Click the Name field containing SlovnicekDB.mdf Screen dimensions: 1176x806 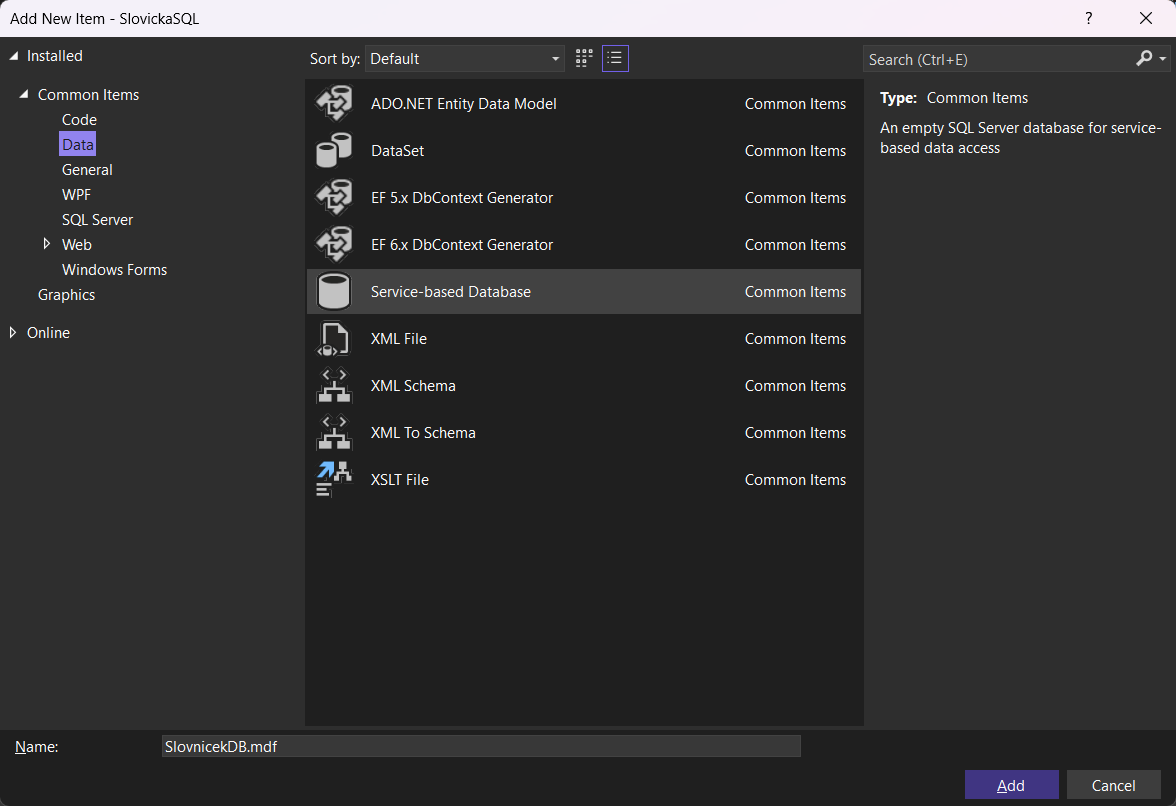point(480,747)
